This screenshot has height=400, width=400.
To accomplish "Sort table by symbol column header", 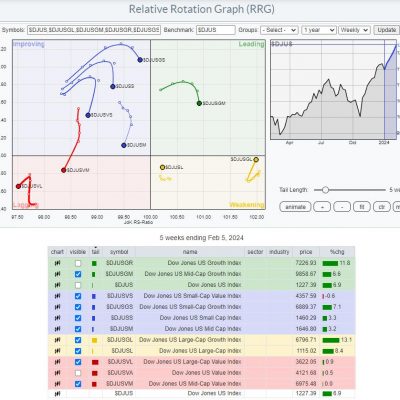I will [119, 252].
